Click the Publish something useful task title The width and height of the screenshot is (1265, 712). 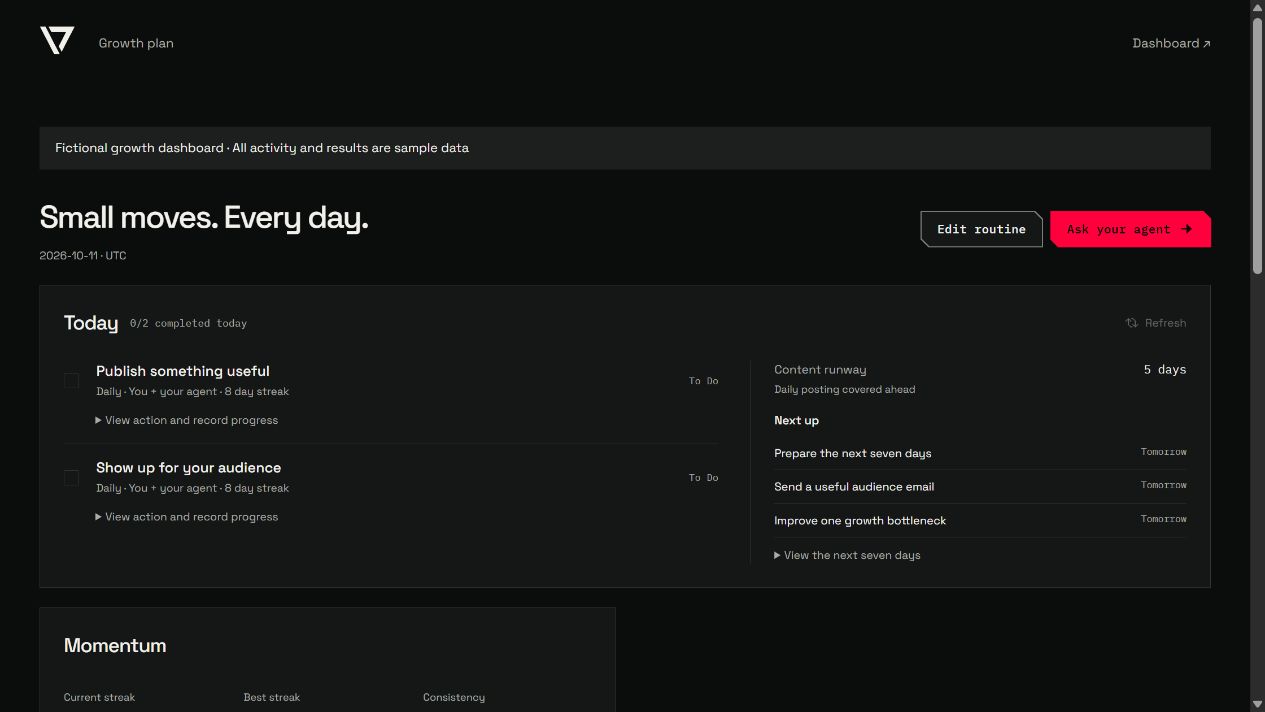pyautogui.click(x=183, y=371)
